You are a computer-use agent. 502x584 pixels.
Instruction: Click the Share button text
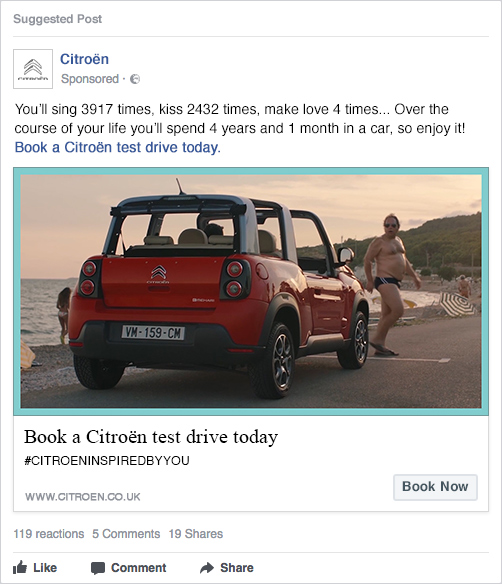tap(237, 568)
